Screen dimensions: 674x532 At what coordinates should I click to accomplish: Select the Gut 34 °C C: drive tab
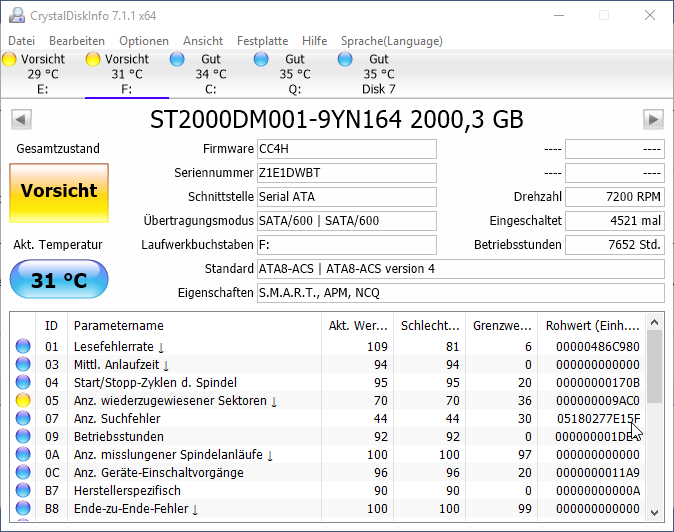click(x=211, y=74)
